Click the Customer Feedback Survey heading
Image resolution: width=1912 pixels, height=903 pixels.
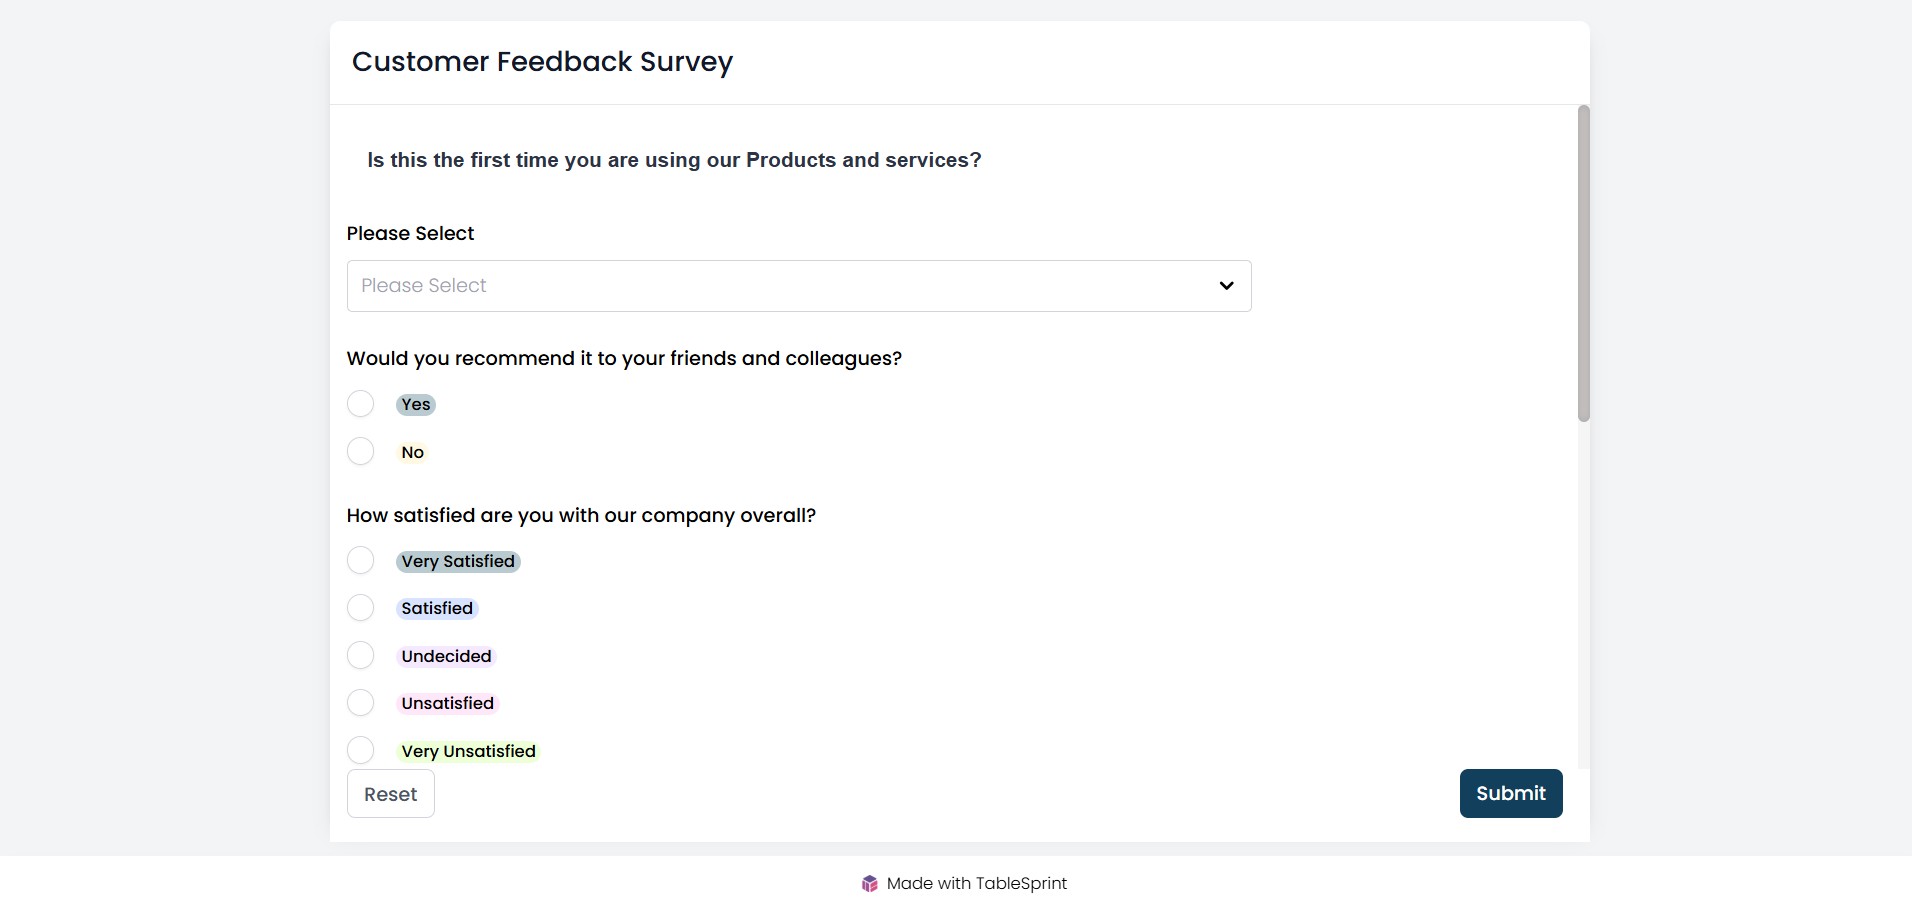(x=542, y=62)
